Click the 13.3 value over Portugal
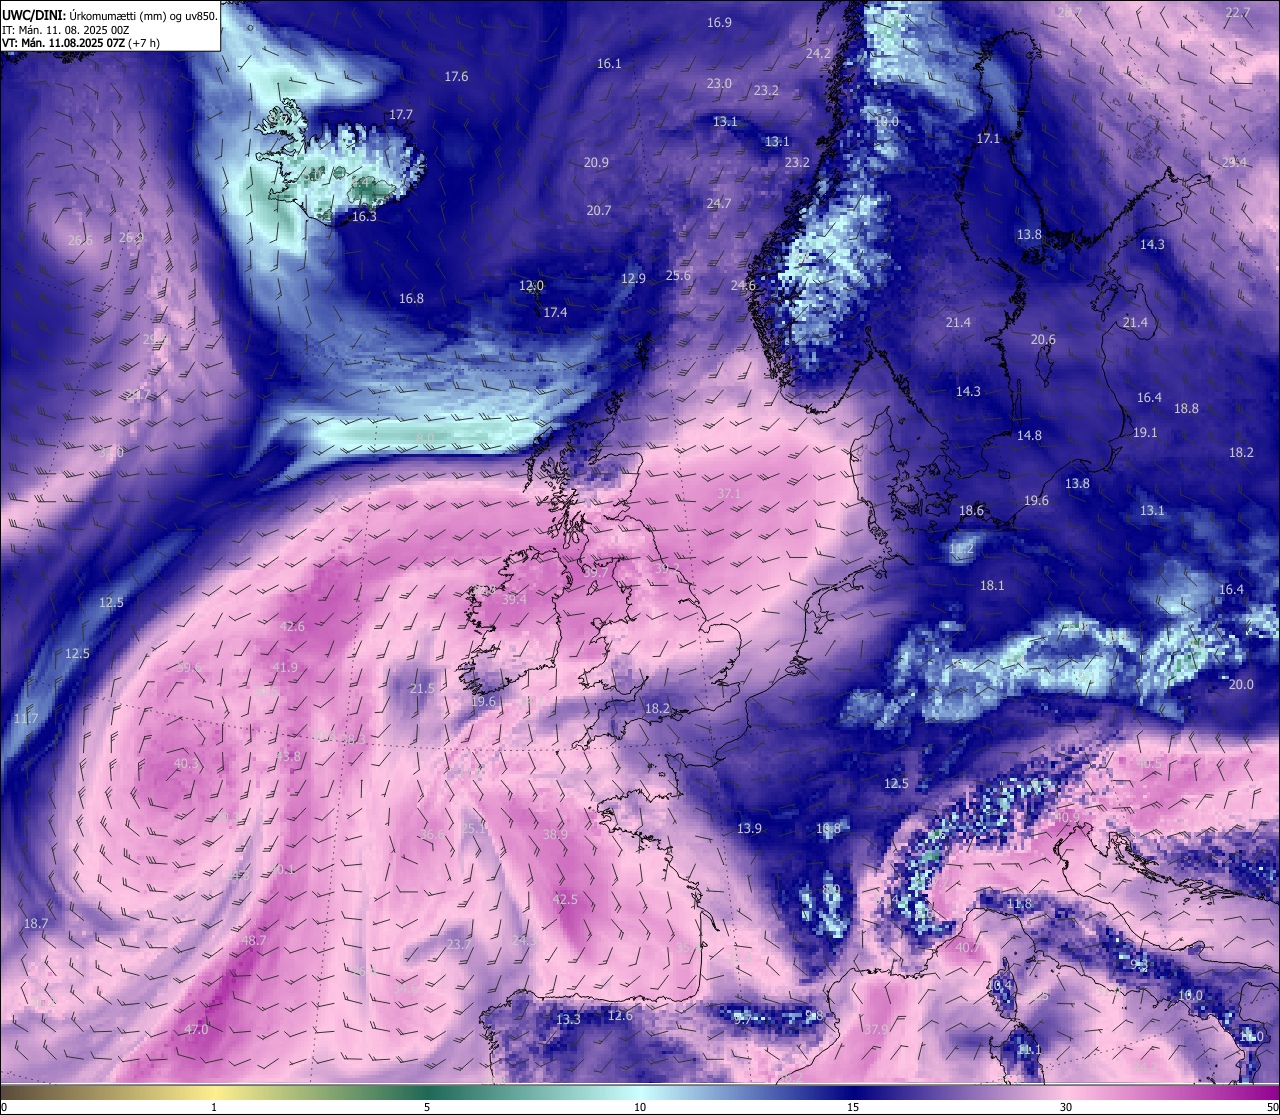Image resolution: width=1280 pixels, height=1115 pixels. (568, 1019)
